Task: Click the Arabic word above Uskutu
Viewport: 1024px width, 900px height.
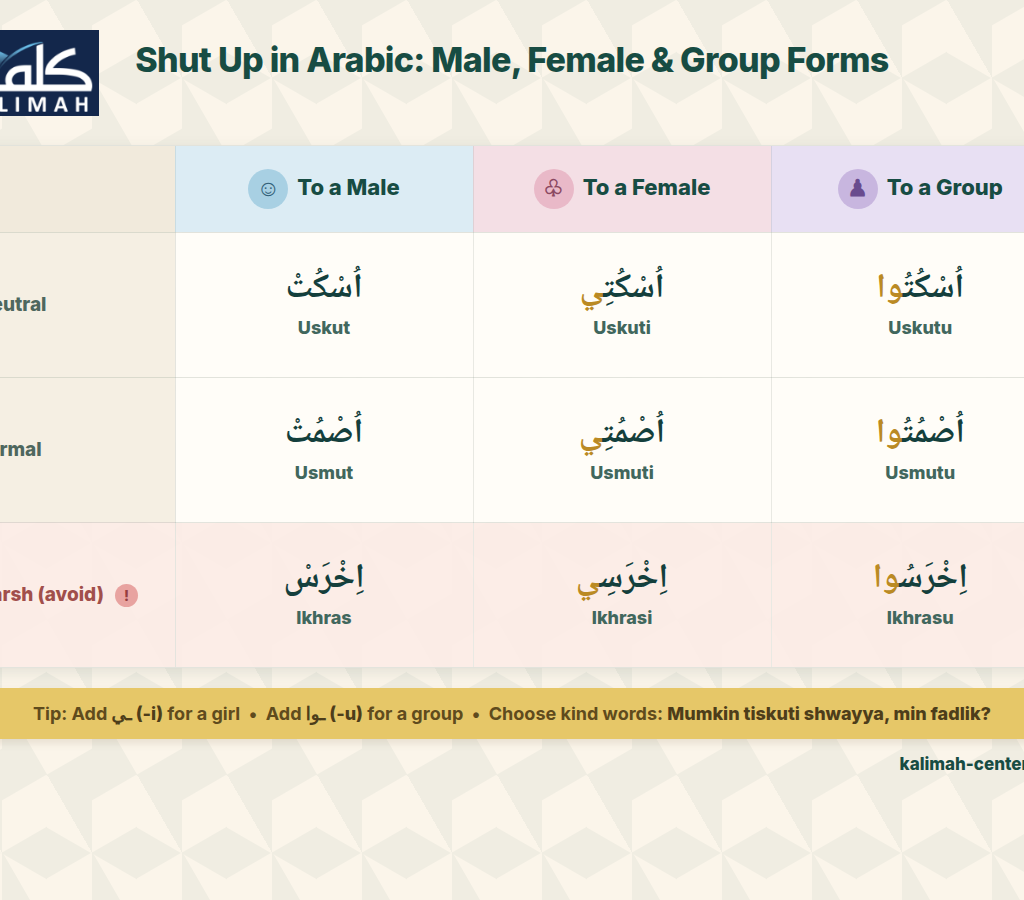Action: [x=920, y=284]
